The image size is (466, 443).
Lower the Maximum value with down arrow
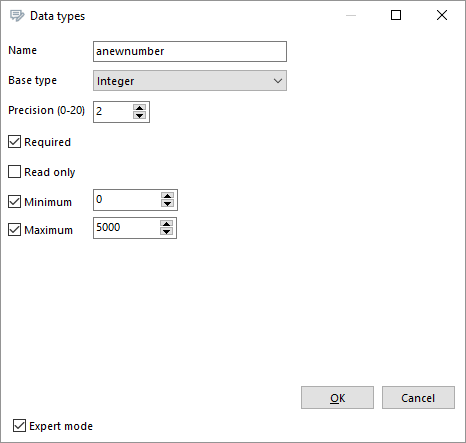click(166, 231)
